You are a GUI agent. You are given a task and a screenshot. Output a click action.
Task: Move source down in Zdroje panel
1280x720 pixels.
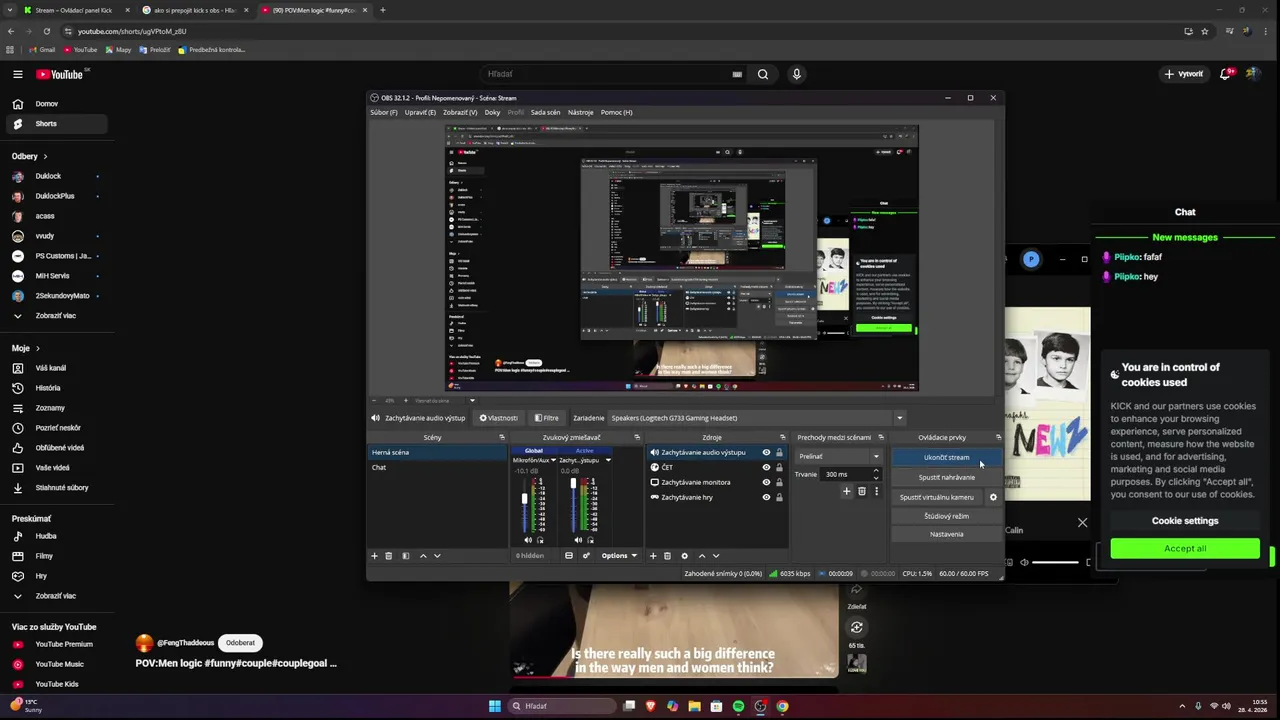pyautogui.click(x=715, y=556)
